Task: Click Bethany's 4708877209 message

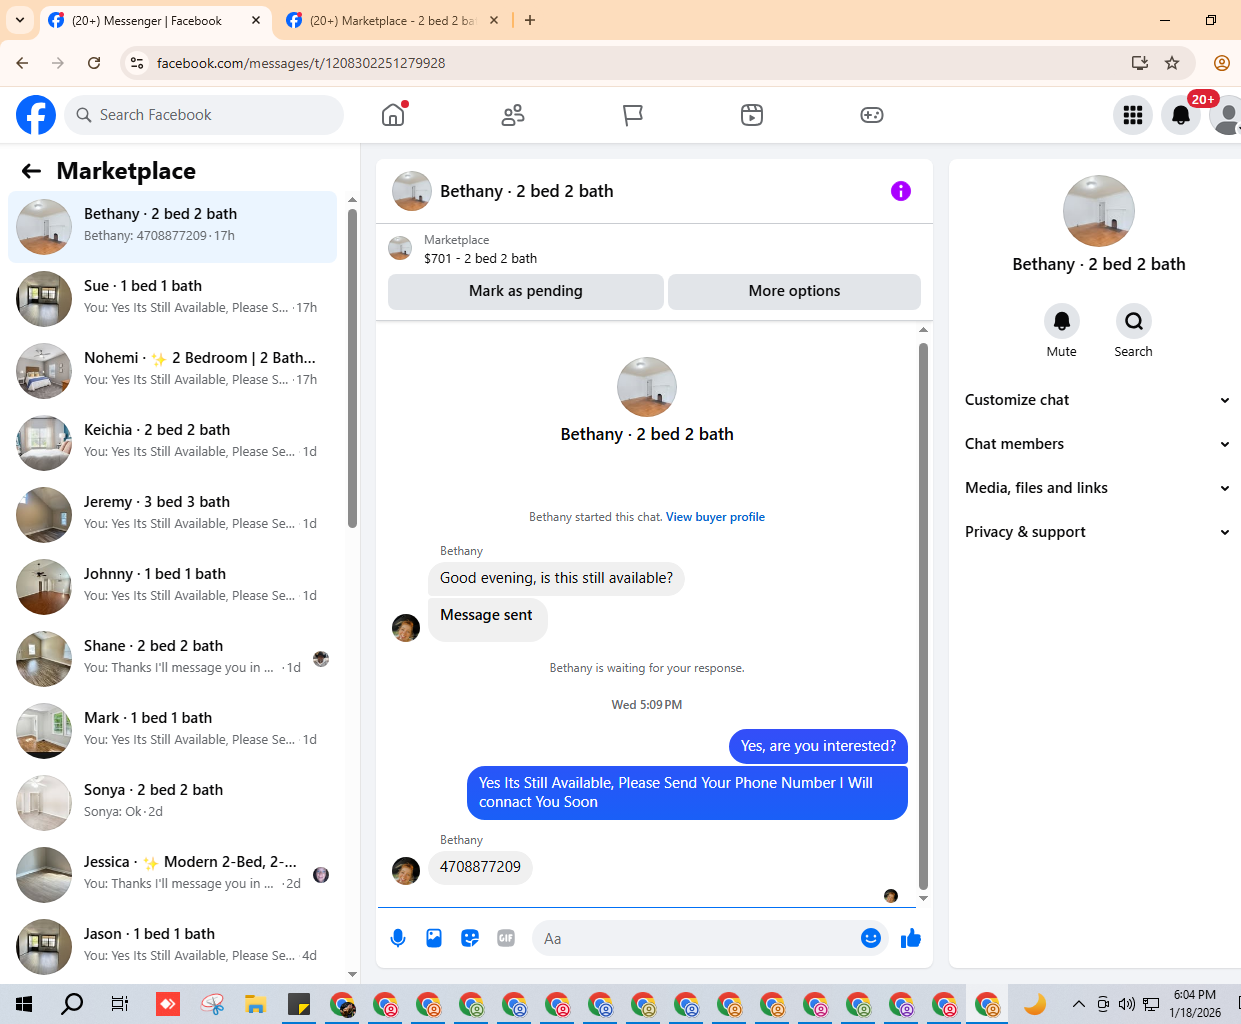Action: tap(480, 867)
